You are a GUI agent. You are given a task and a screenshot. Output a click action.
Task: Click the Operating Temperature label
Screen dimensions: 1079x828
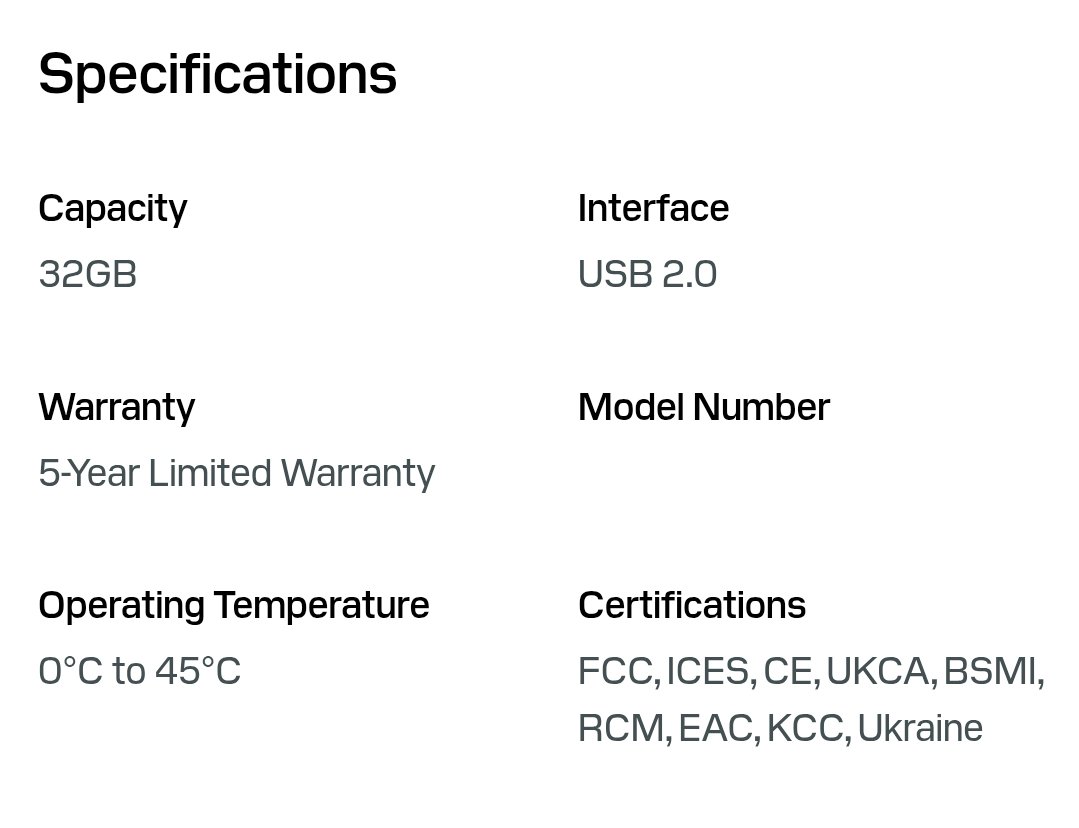(233, 606)
